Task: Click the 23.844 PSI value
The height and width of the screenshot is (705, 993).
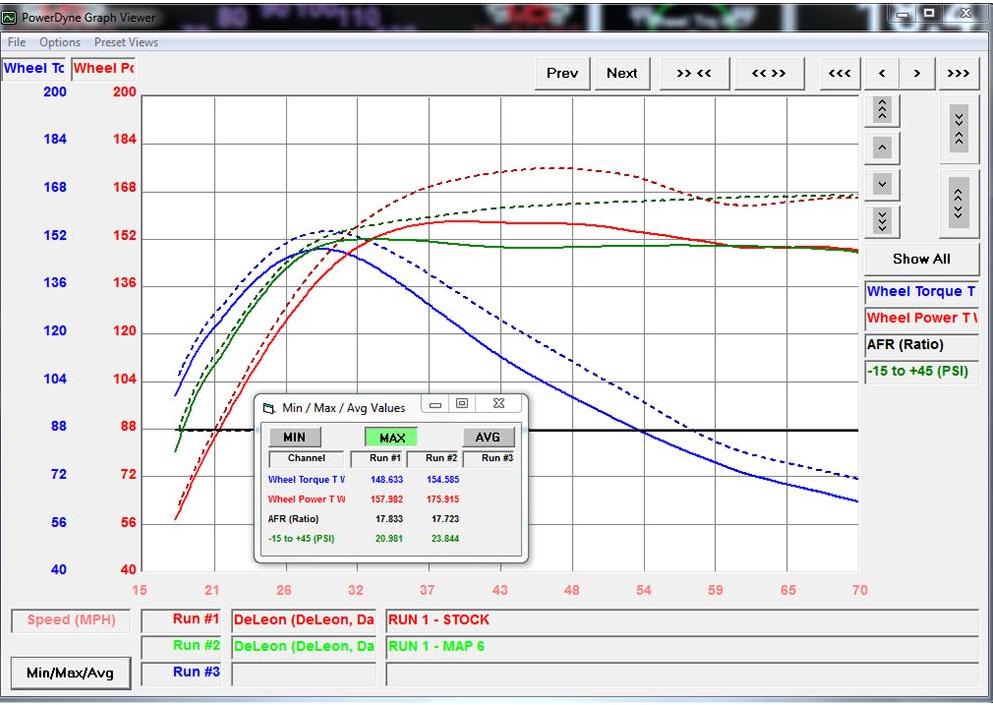Action: click(x=445, y=539)
